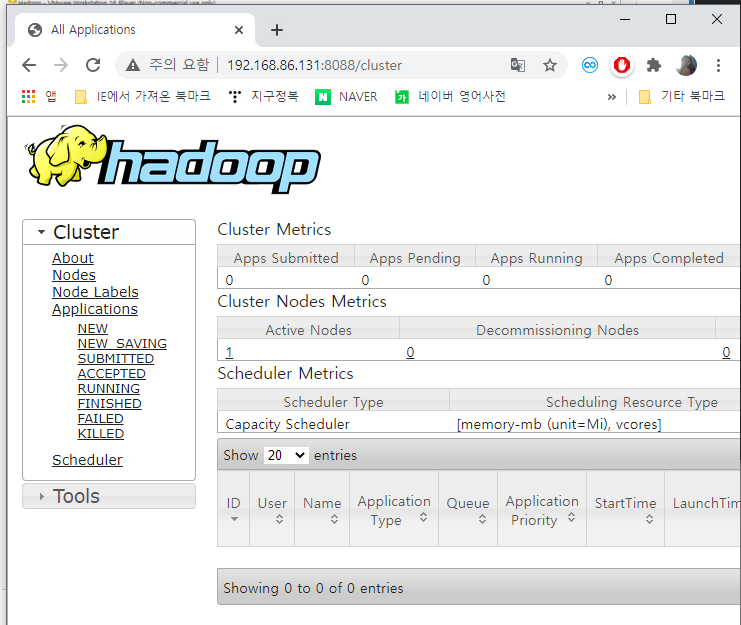
Task: Open the not-secure warning icon
Action: (133, 65)
